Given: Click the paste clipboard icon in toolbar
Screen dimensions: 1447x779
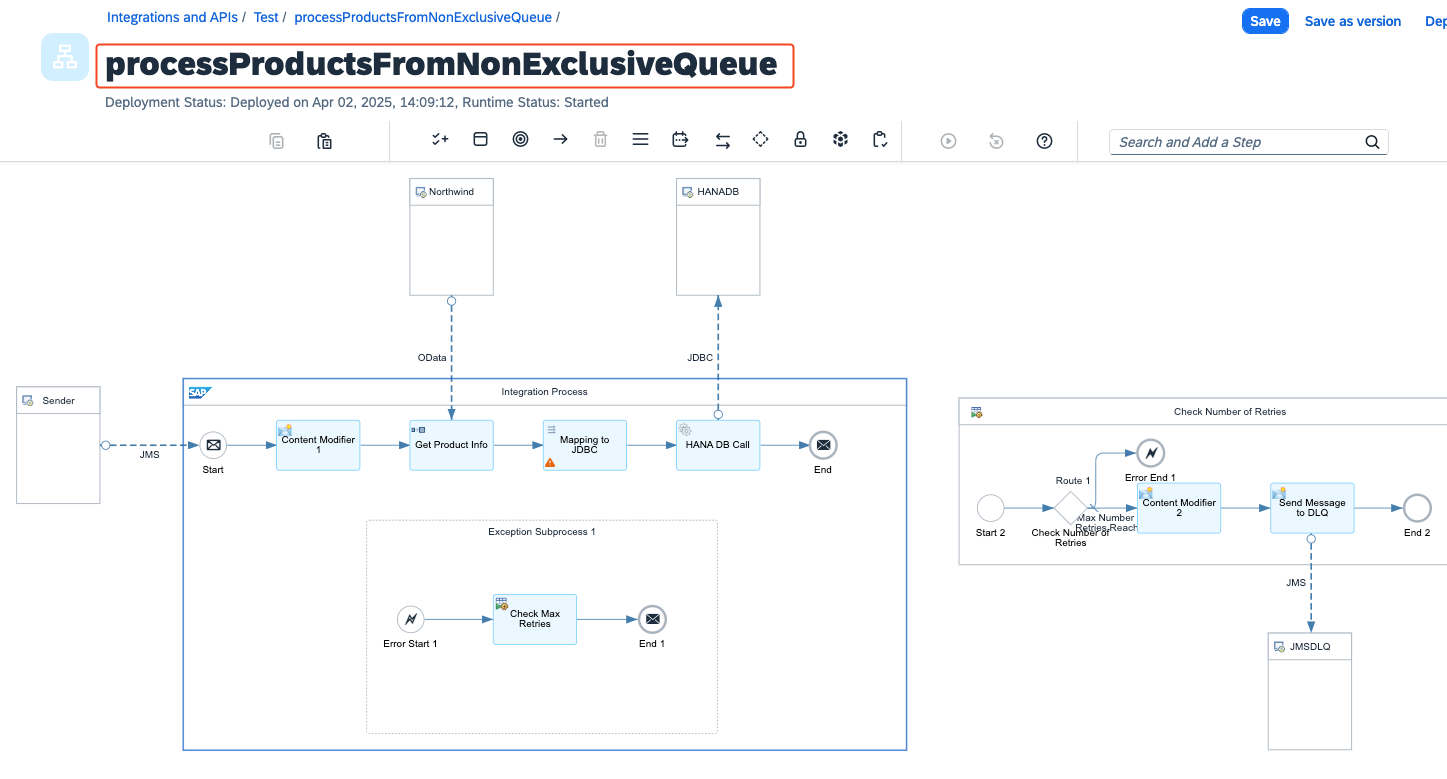Looking at the screenshot, I should [324, 141].
